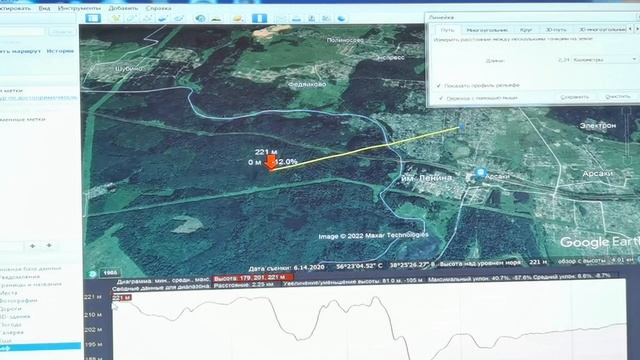Toggle the sunlight across landscape icon
The image size is (640, 360).
[x=216, y=18]
